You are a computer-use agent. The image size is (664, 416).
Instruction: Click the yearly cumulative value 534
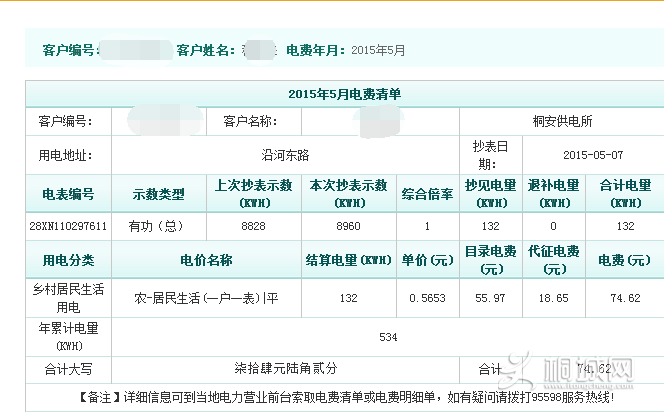click(x=388, y=336)
